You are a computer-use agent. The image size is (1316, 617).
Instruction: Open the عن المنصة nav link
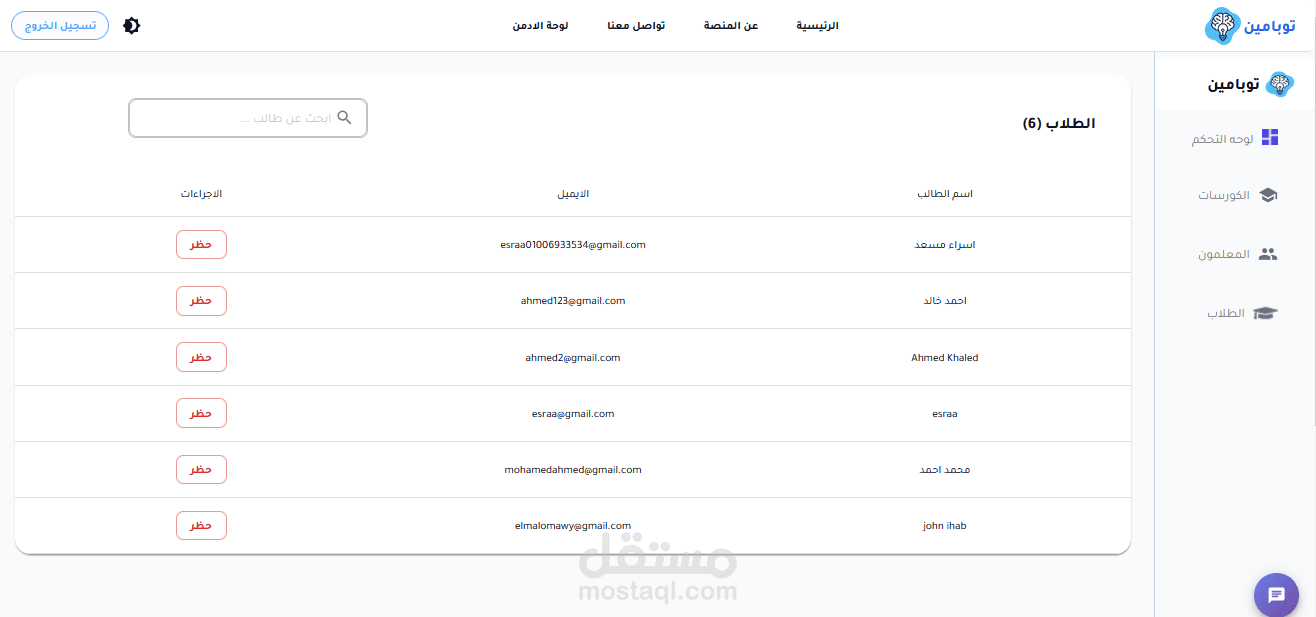click(x=732, y=26)
